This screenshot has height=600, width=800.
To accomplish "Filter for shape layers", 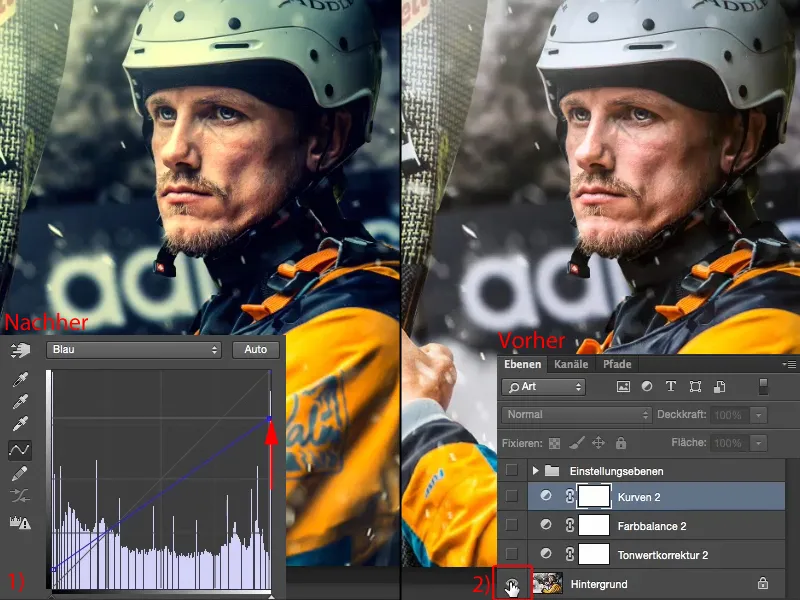I will 695,387.
